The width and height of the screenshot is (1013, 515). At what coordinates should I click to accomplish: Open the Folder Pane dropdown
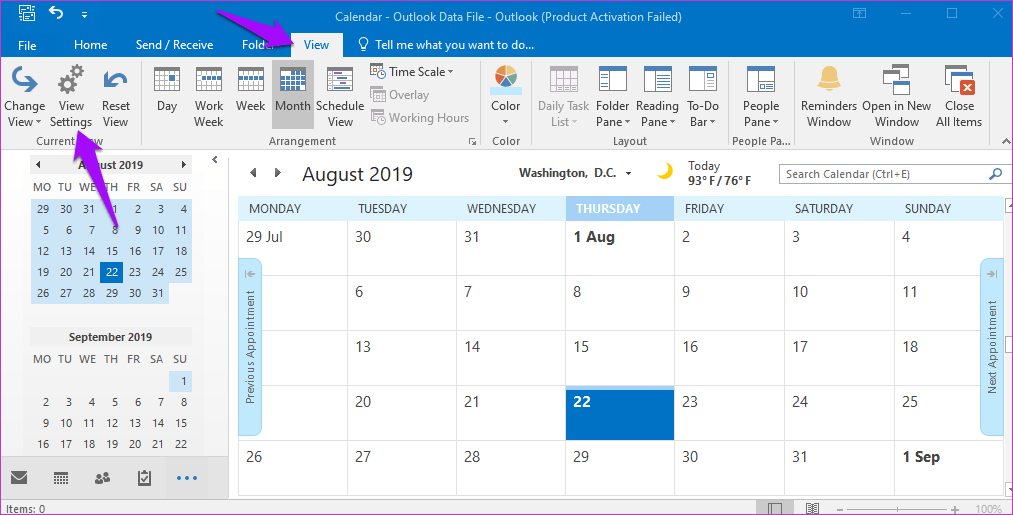[612, 96]
